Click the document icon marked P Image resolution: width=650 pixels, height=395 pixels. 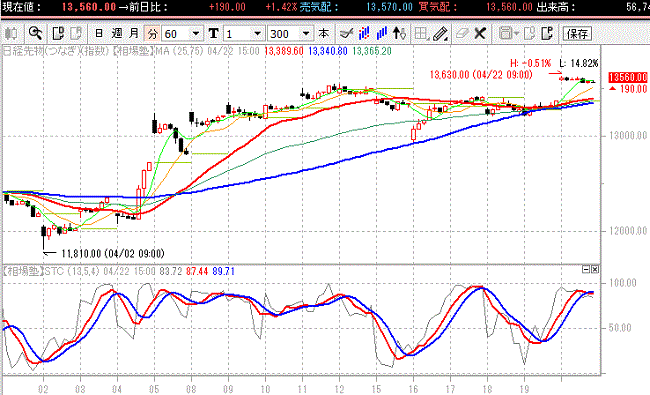pyautogui.click(x=547, y=33)
